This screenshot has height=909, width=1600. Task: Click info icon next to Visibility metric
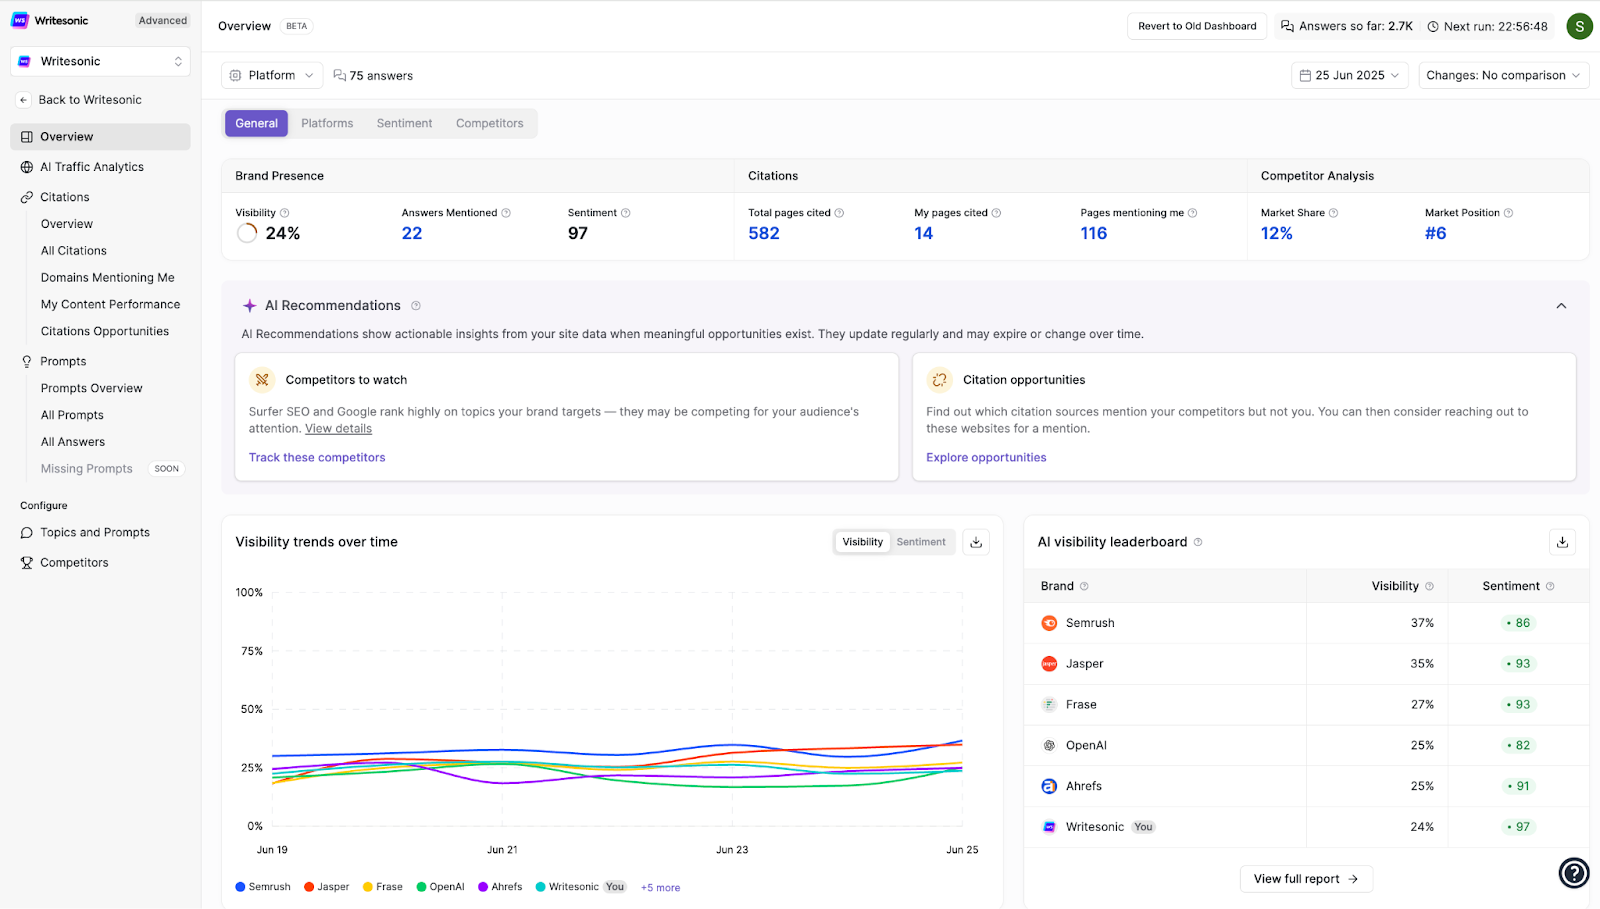click(285, 213)
